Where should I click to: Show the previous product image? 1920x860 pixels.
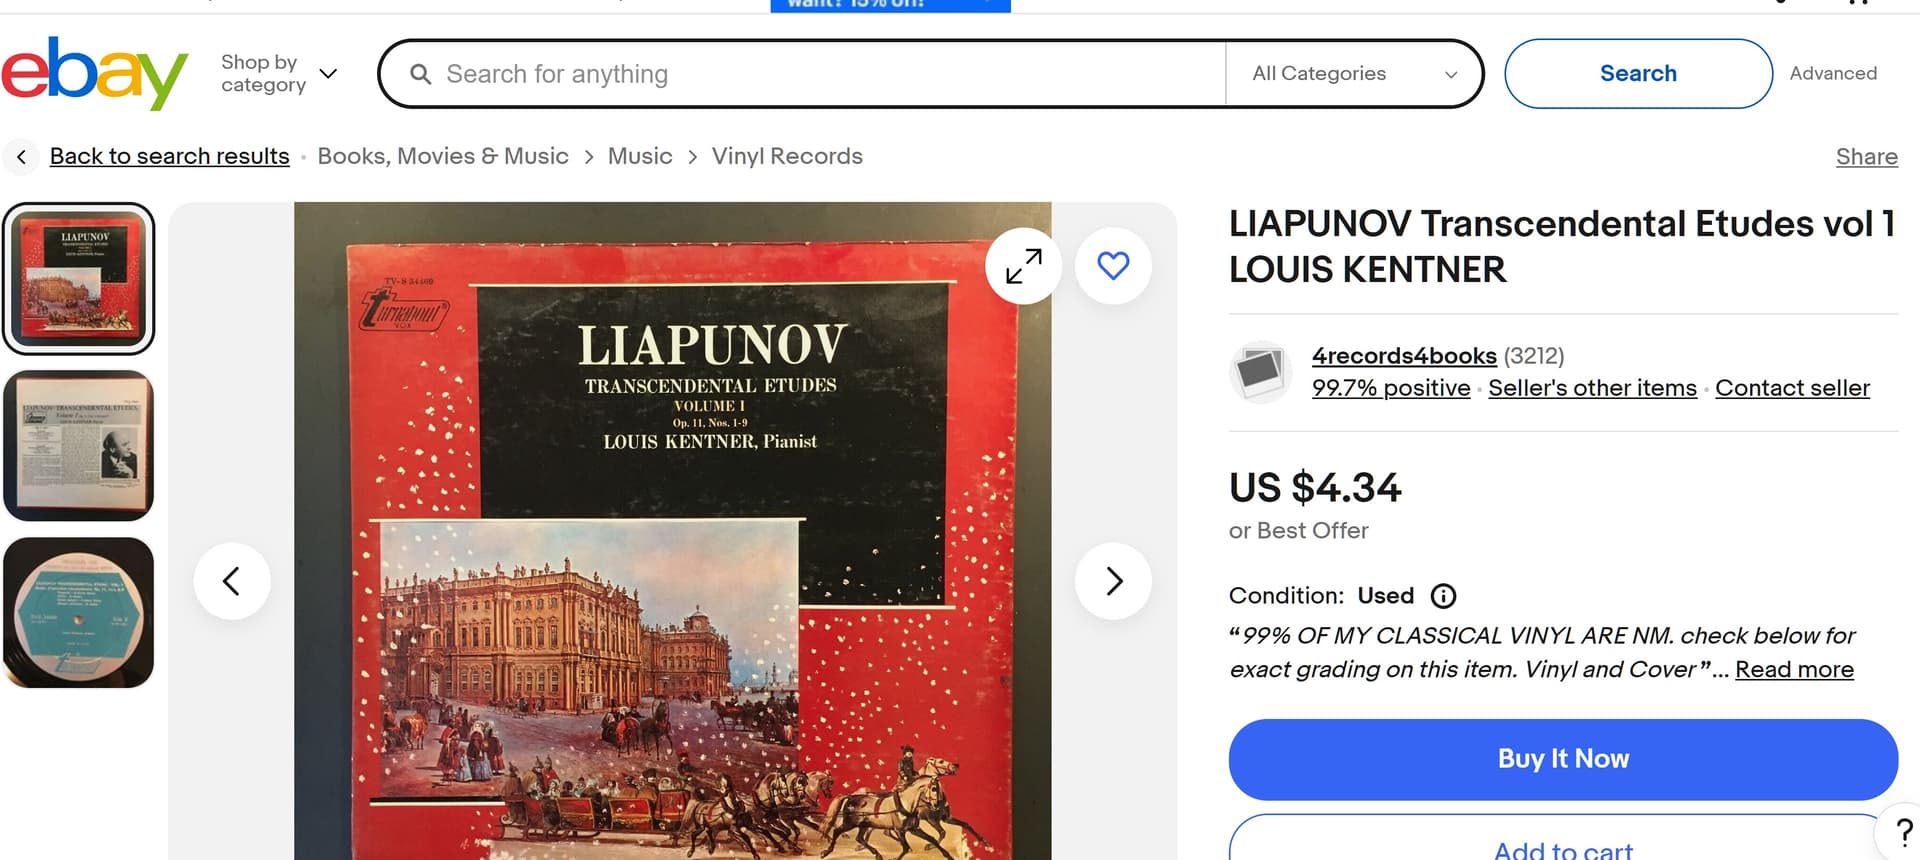point(232,581)
